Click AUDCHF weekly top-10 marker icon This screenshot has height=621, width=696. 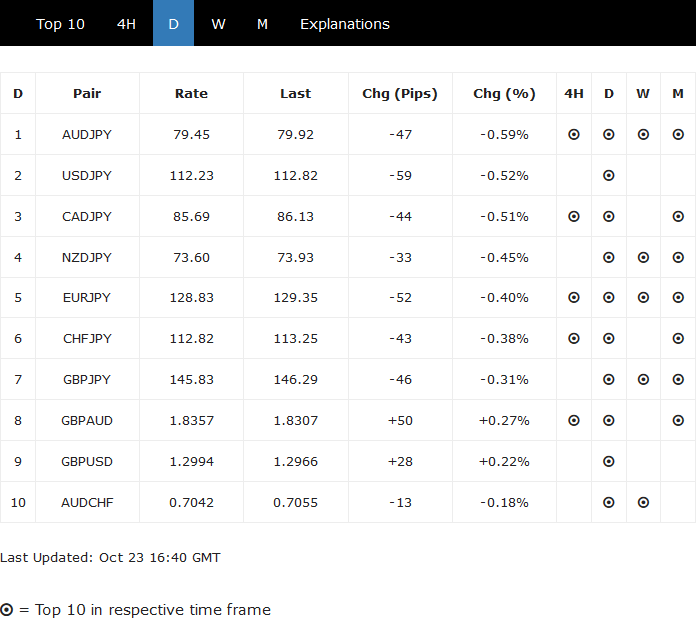pos(643,502)
